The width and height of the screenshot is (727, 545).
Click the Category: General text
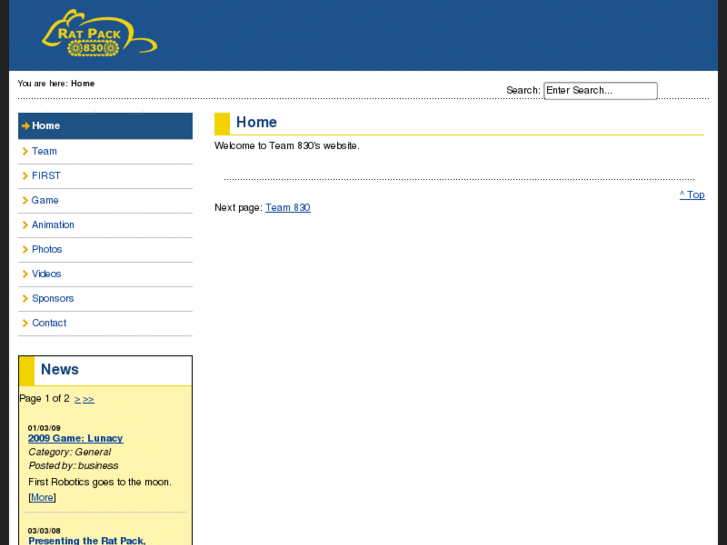point(70,452)
